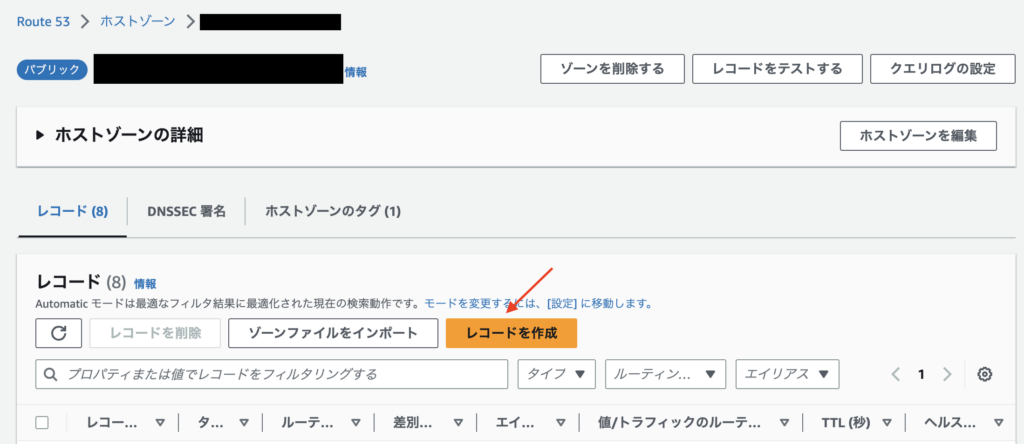Click the ゾーンファイルをインポート button
The height and width of the screenshot is (444, 1024).
coord(333,333)
